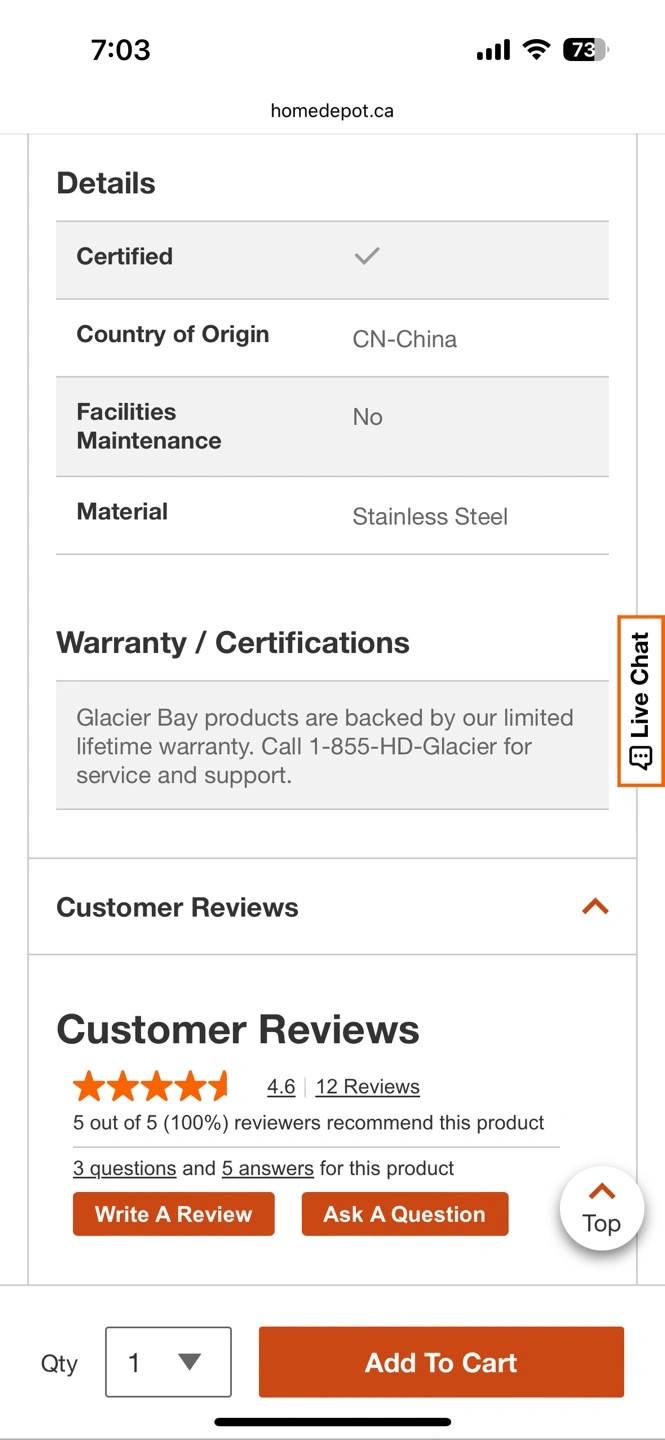
Task: Tap the Add To Cart button
Action: [x=441, y=1362]
